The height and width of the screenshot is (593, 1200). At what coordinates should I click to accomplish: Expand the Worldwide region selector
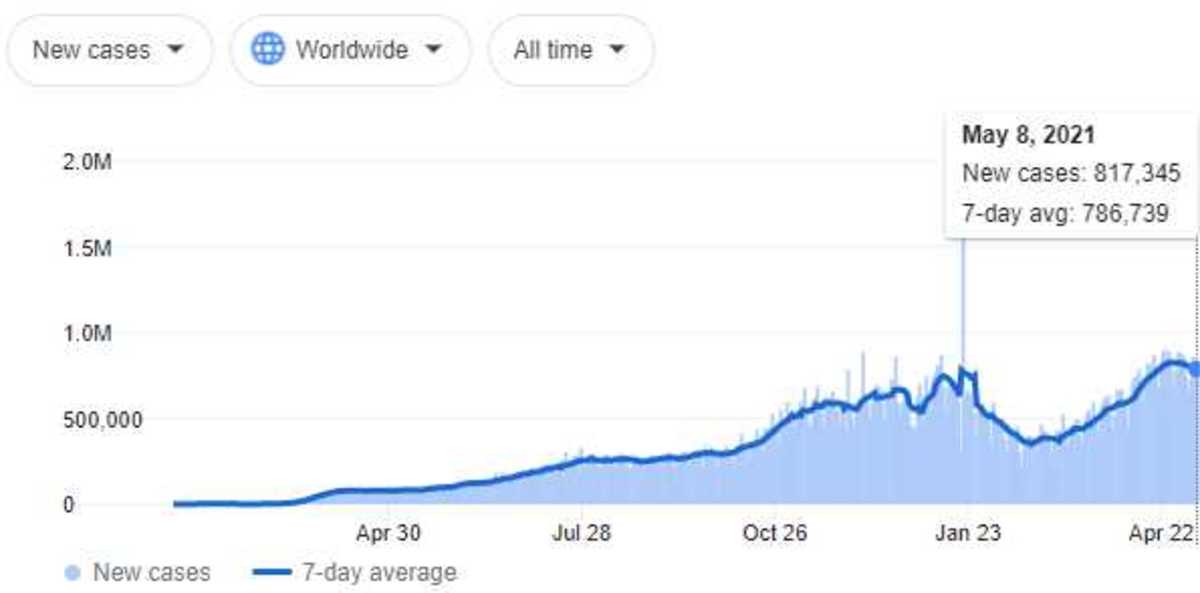350,49
